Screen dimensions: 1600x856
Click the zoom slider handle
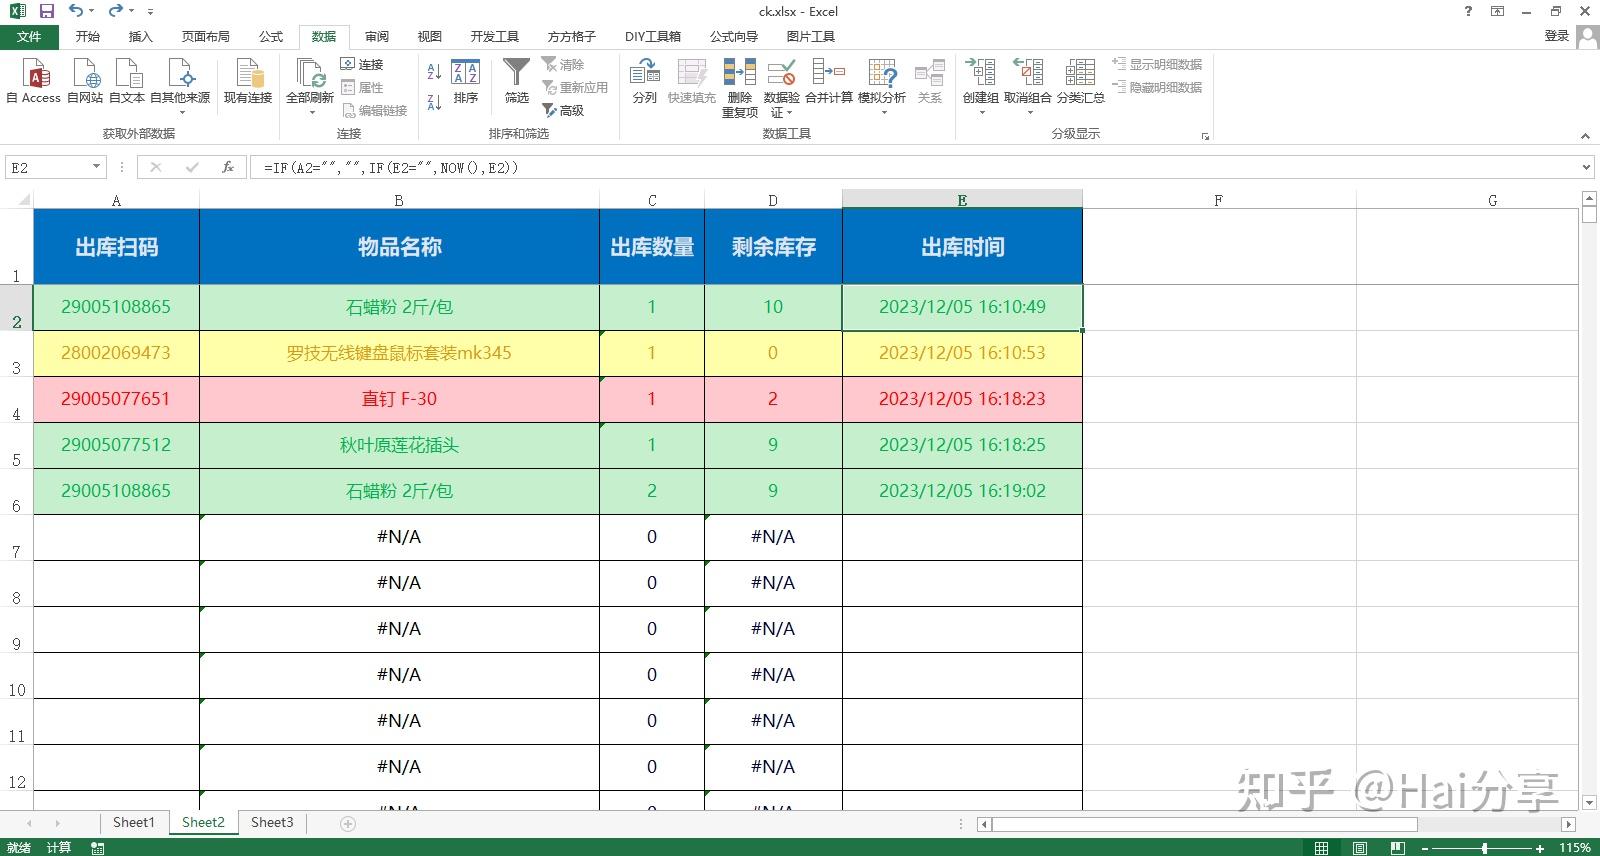[1484, 848]
